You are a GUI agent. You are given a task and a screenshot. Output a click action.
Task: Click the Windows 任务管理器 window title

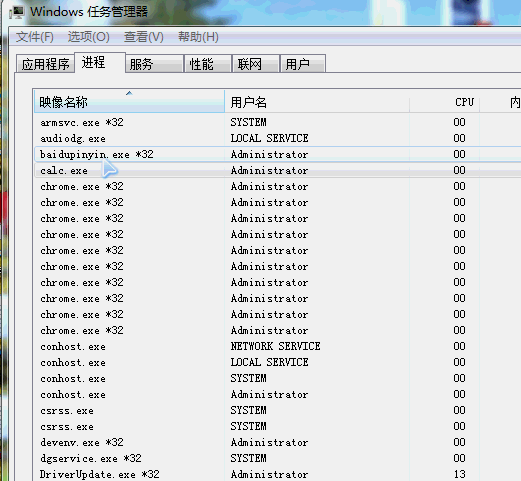click(x=89, y=12)
